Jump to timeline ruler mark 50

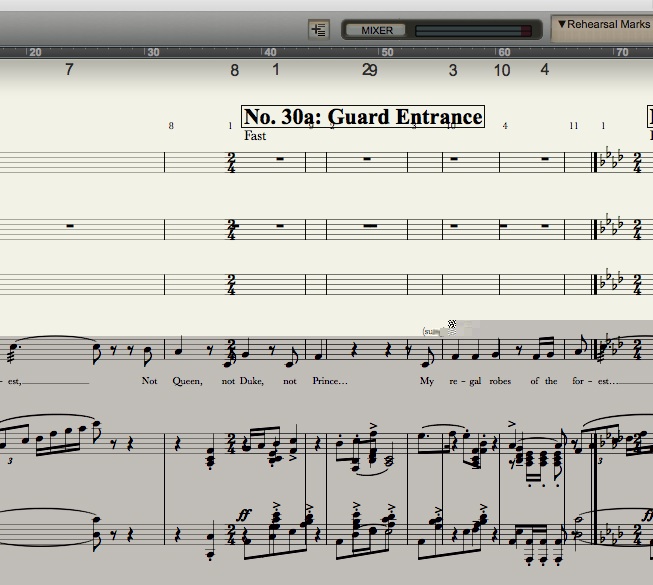tap(387, 52)
